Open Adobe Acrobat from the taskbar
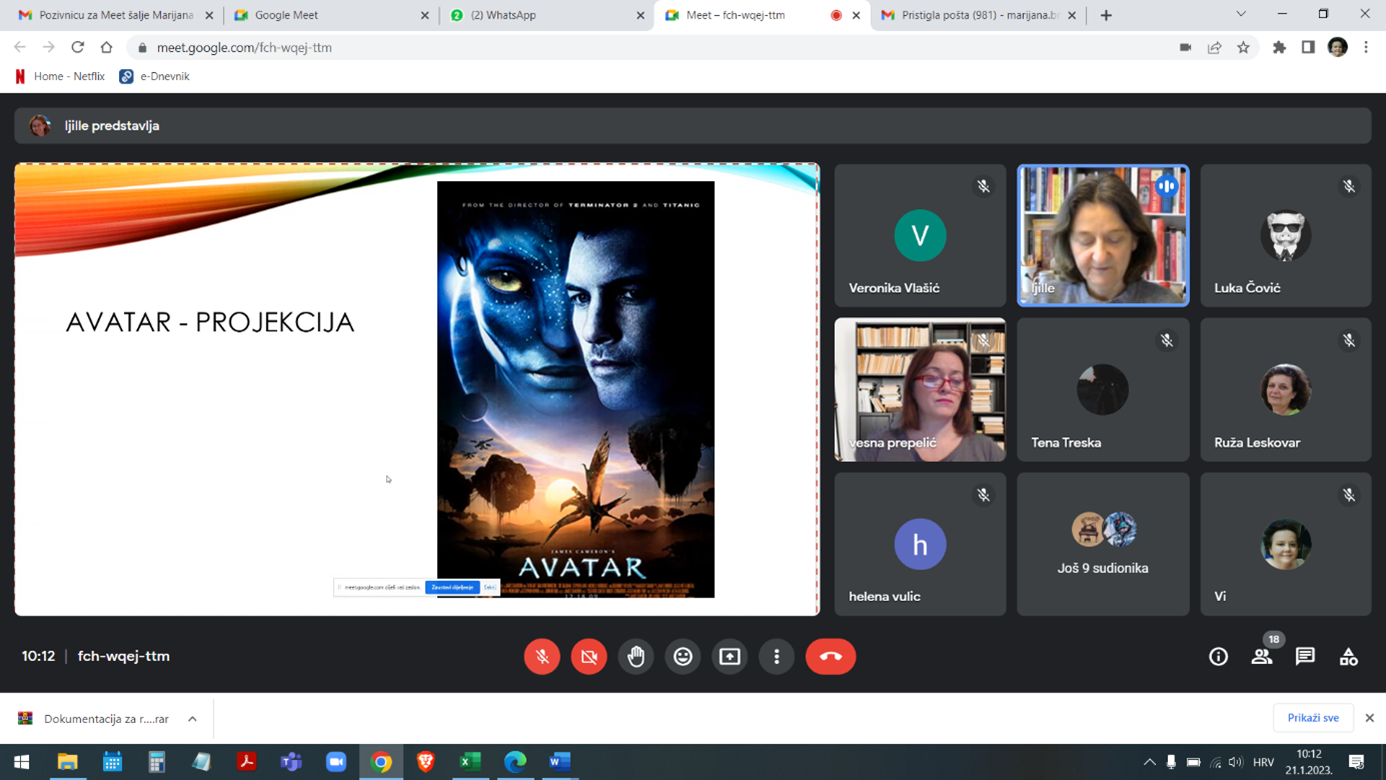This screenshot has width=1386, height=780. pyautogui.click(x=246, y=762)
